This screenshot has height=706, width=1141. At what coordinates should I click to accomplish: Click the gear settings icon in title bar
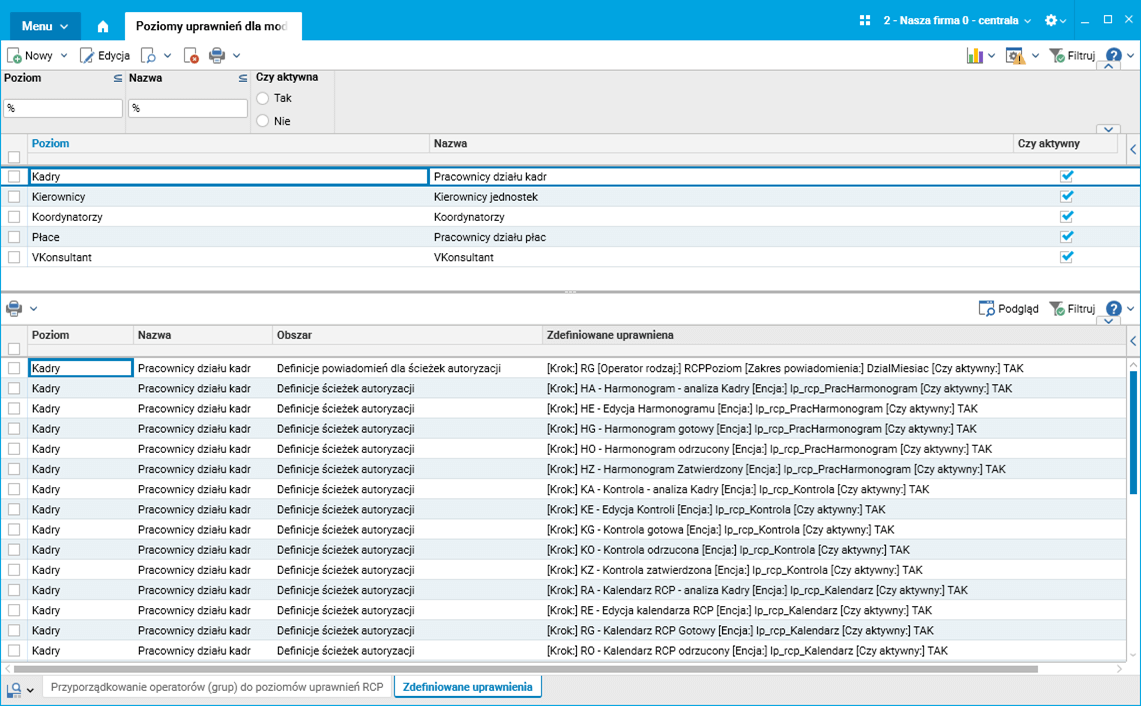pos(1051,21)
